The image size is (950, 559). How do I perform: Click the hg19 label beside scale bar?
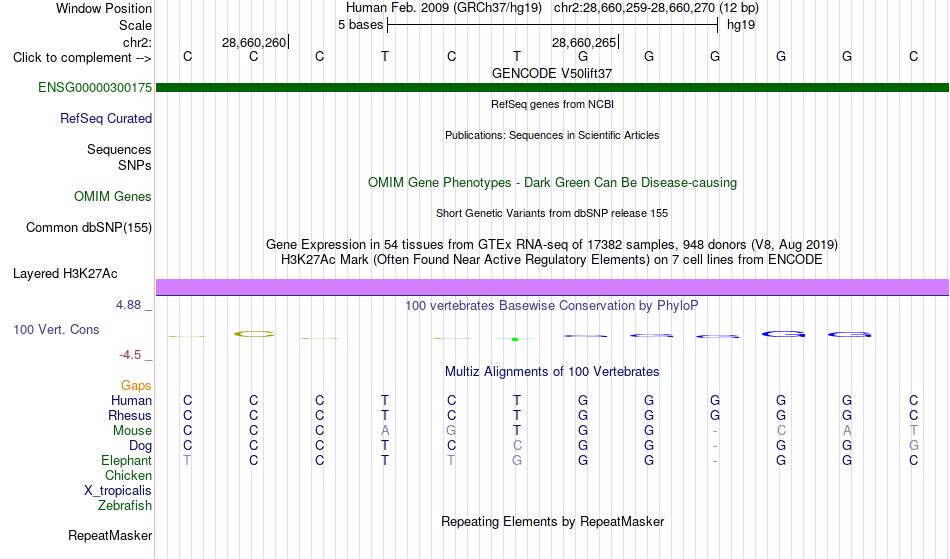(x=741, y=25)
